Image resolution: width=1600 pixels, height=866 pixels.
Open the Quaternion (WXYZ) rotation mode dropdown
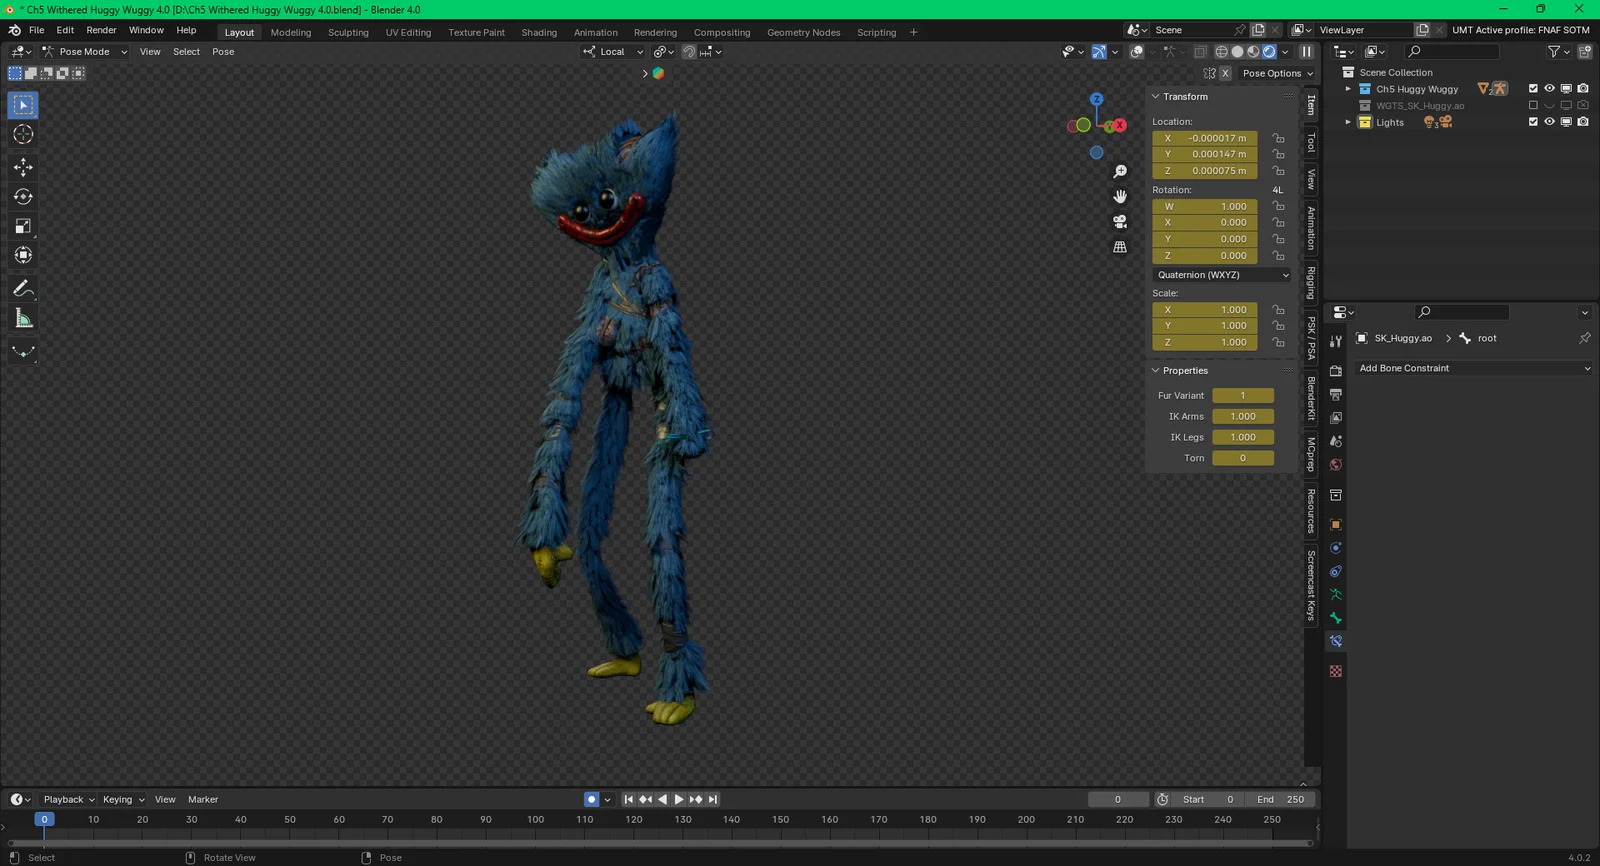(x=1222, y=275)
